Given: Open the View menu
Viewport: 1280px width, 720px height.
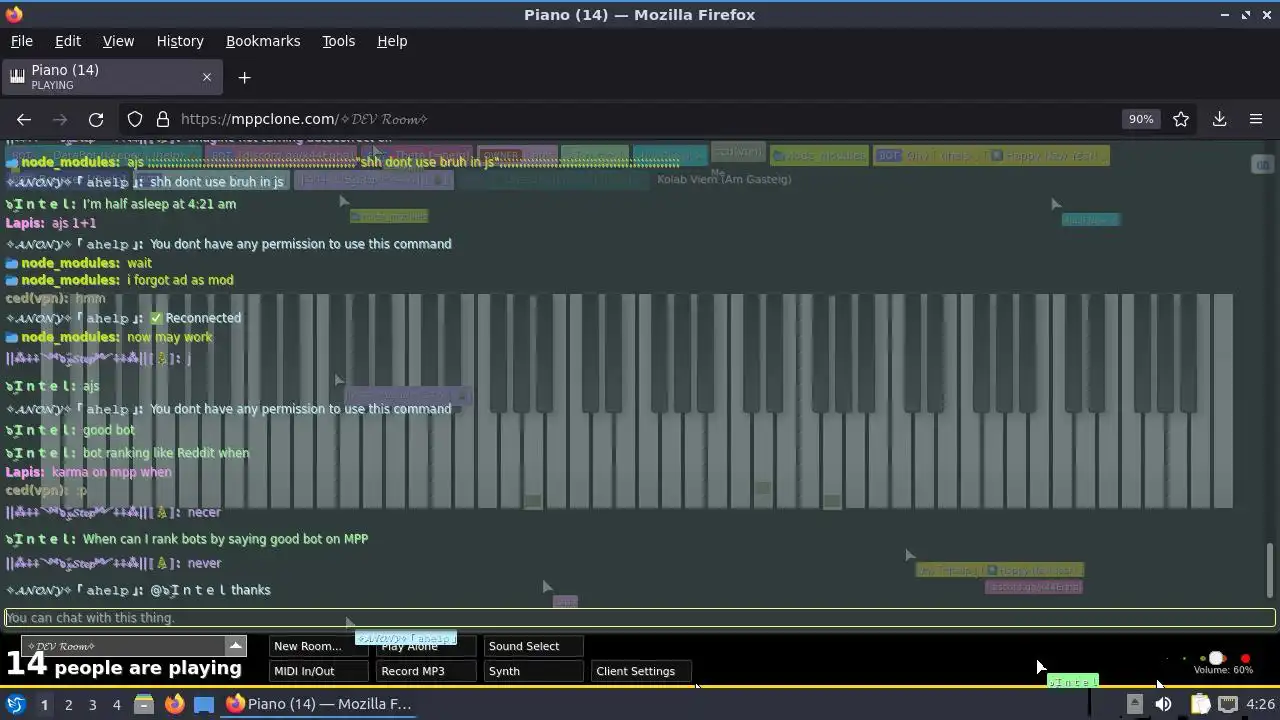Looking at the screenshot, I should coord(118,41).
